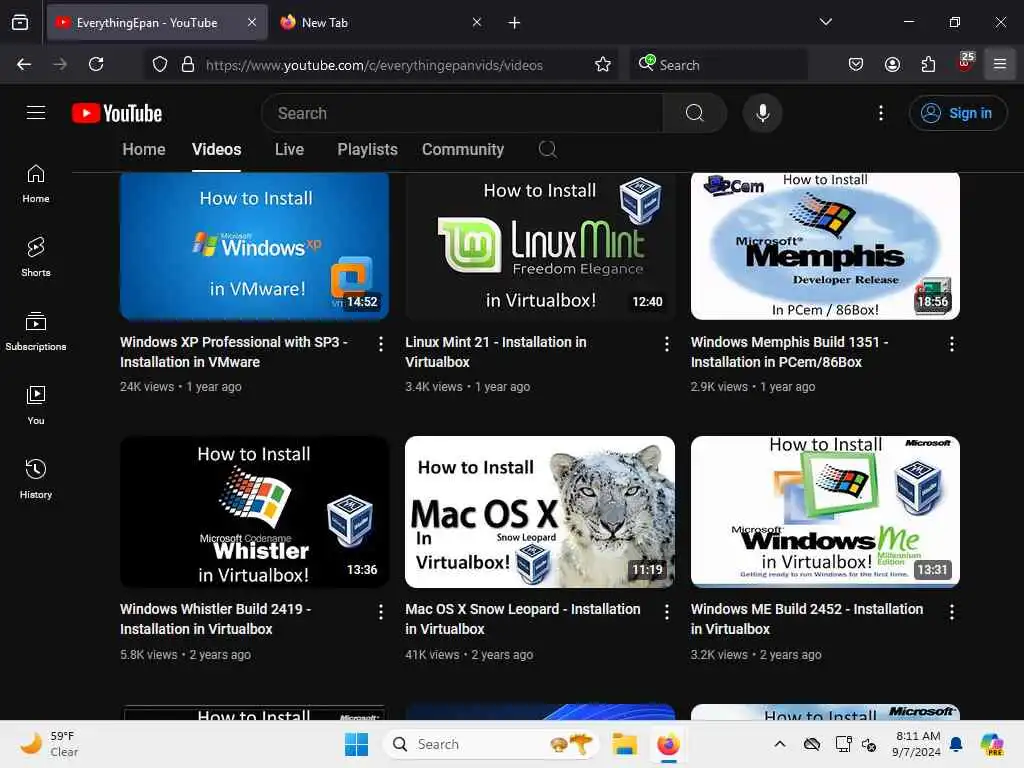
Task: Open action menu for Snow Leopard video
Action: click(666, 612)
